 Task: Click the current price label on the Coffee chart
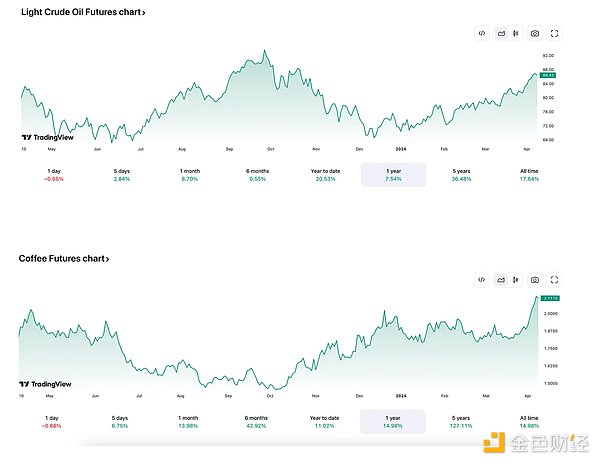tap(549, 298)
